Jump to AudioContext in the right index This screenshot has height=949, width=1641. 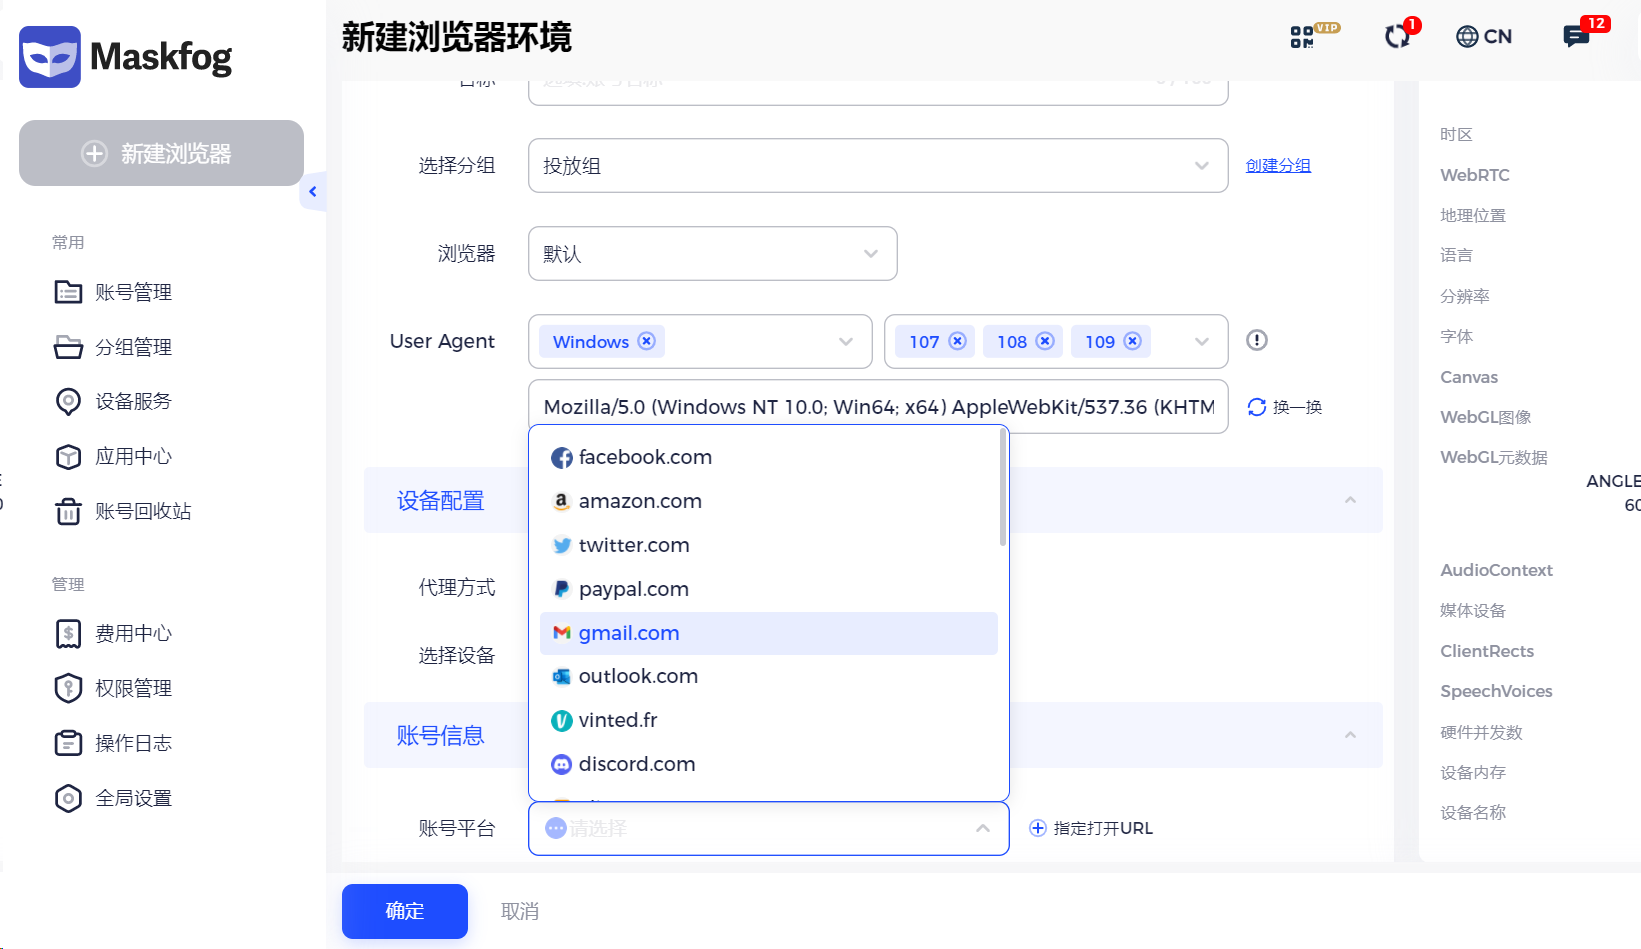click(x=1496, y=570)
